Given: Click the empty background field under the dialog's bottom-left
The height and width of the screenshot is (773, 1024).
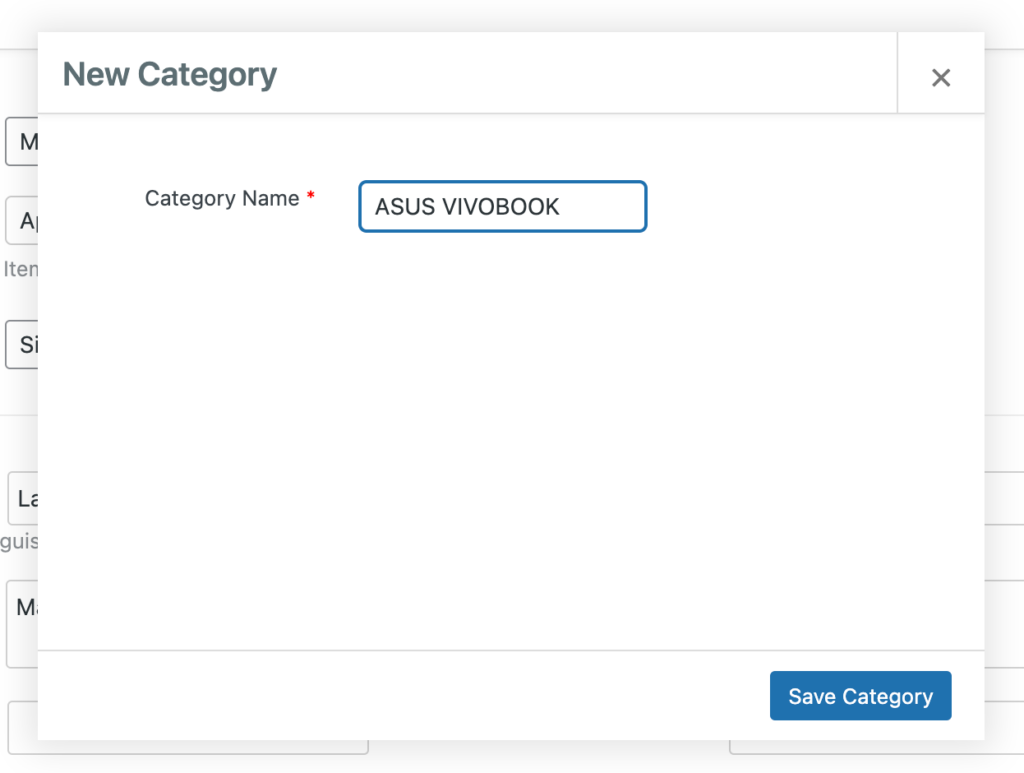Looking at the screenshot, I should pos(188,747).
